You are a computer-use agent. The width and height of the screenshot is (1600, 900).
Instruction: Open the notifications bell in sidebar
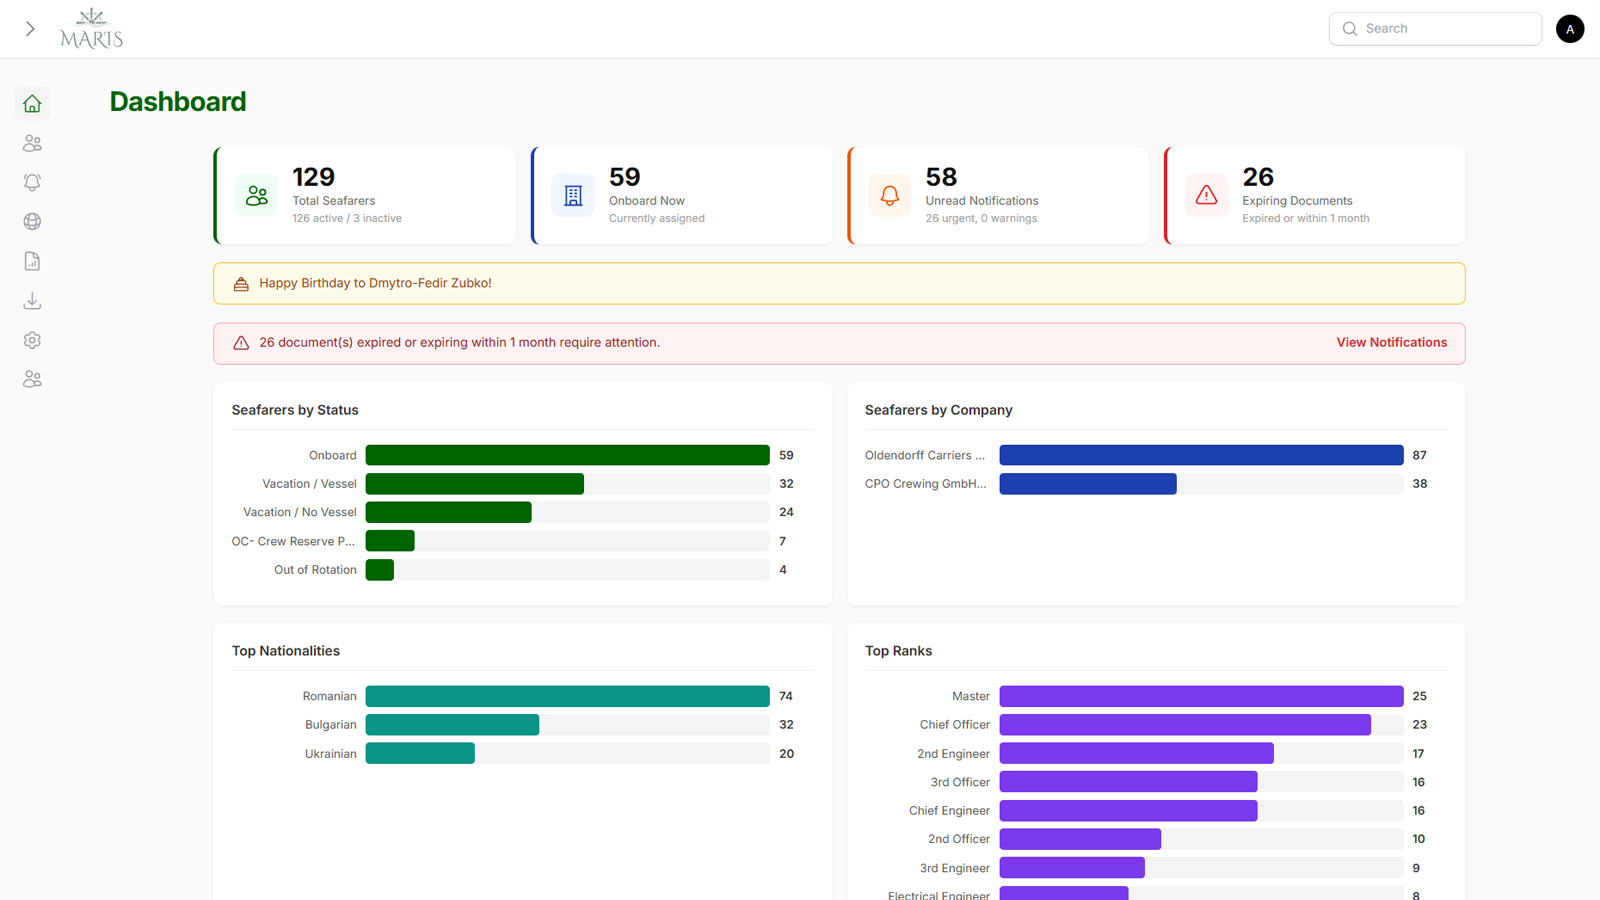click(x=32, y=182)
